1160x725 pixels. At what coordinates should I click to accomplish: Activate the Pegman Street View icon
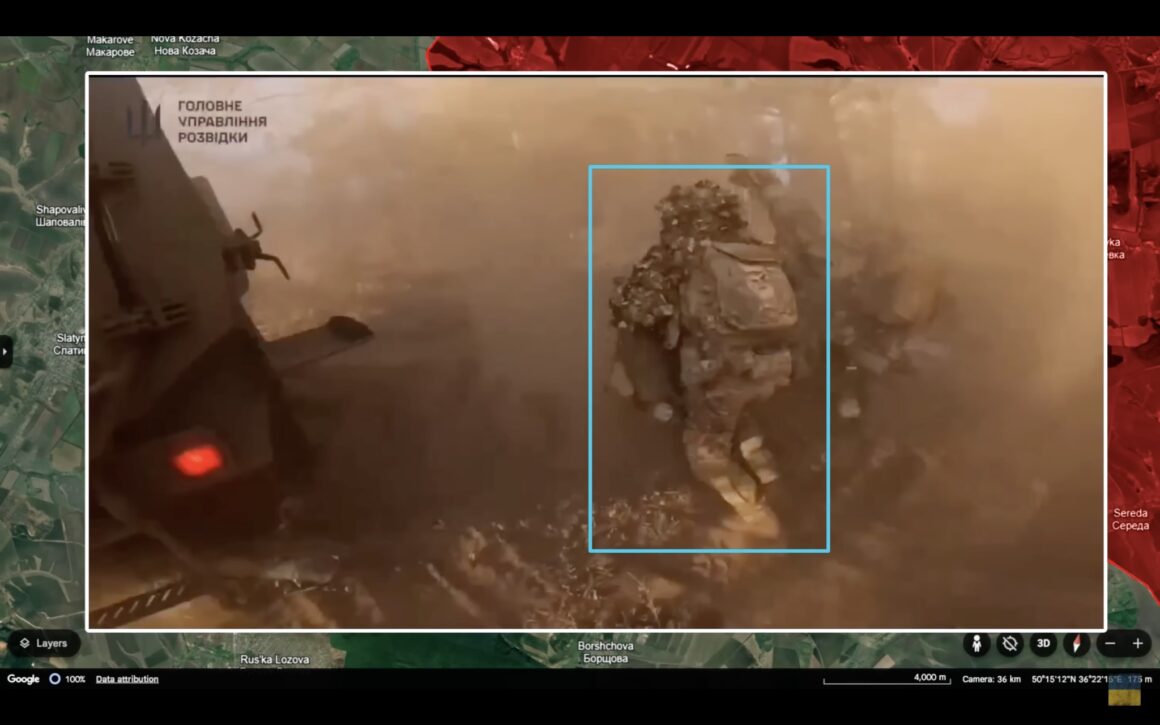[977, 644]
